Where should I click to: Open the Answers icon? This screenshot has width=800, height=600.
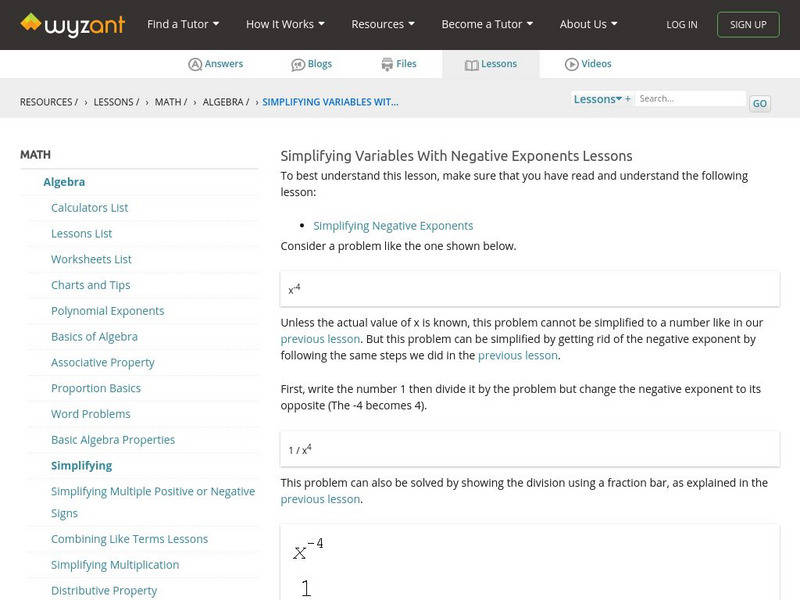[x=195, y=64]
